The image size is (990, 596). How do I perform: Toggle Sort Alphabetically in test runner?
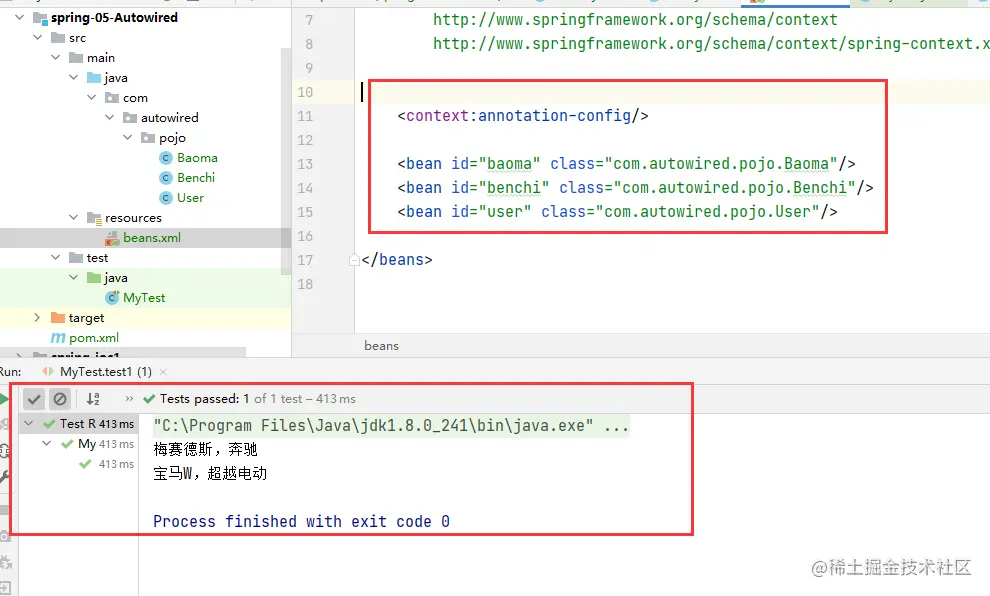(93, 399)
